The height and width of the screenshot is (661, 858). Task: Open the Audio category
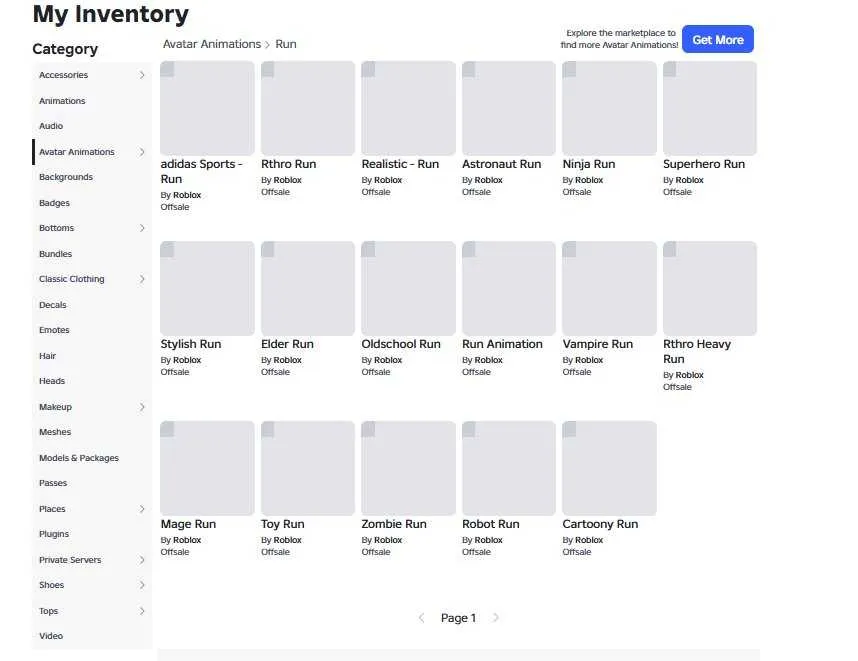(x=51, y=126)
